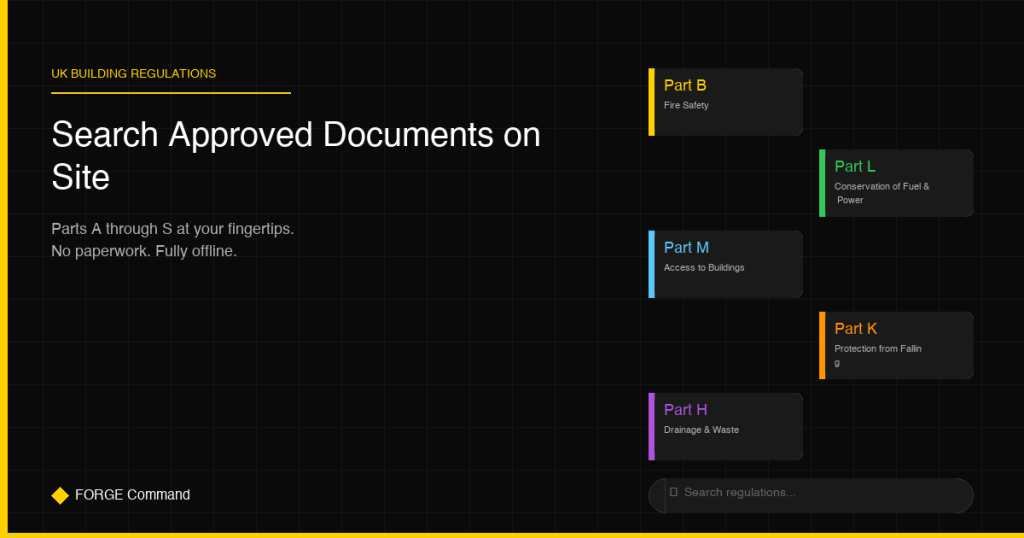
Task: Click the blue accent bar on Part M
Action: point(652,264)
